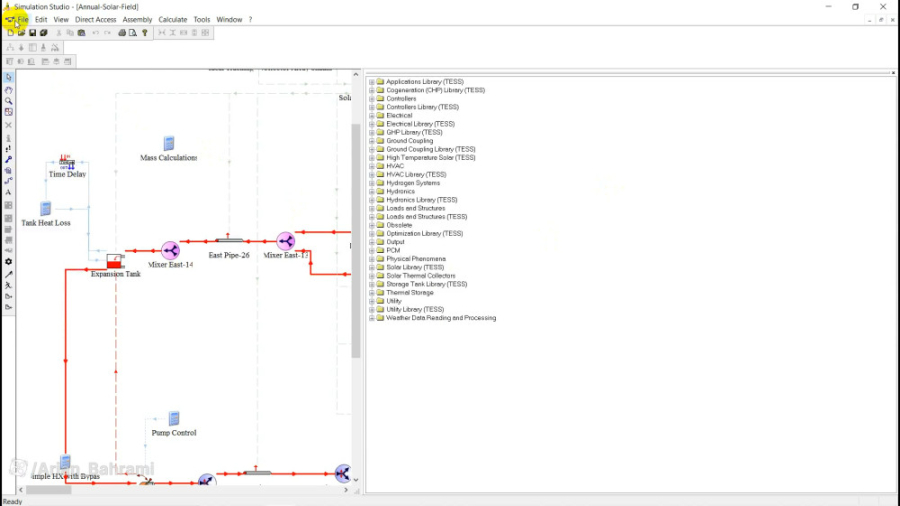Expand the Controllers tree node
900x506 pixels.
(372, 99)
